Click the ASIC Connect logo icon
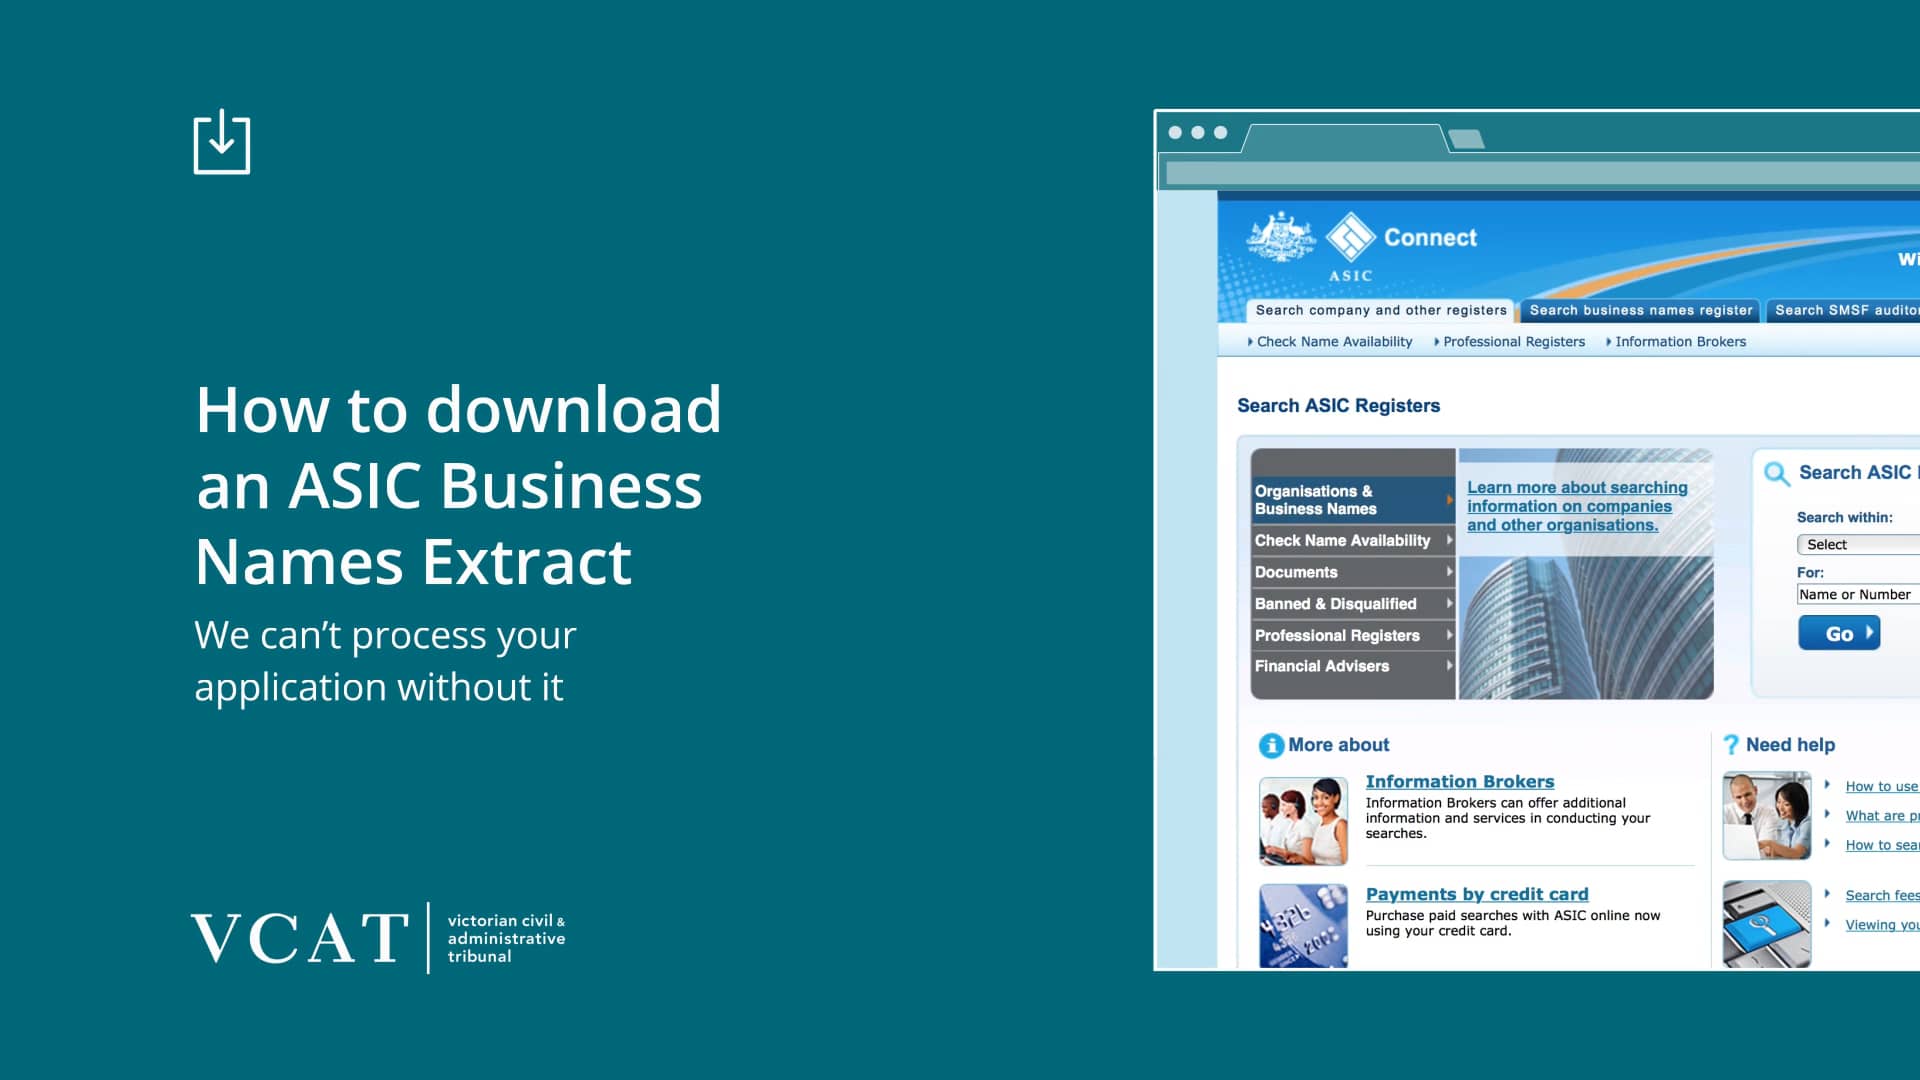 pos(1350,237)
